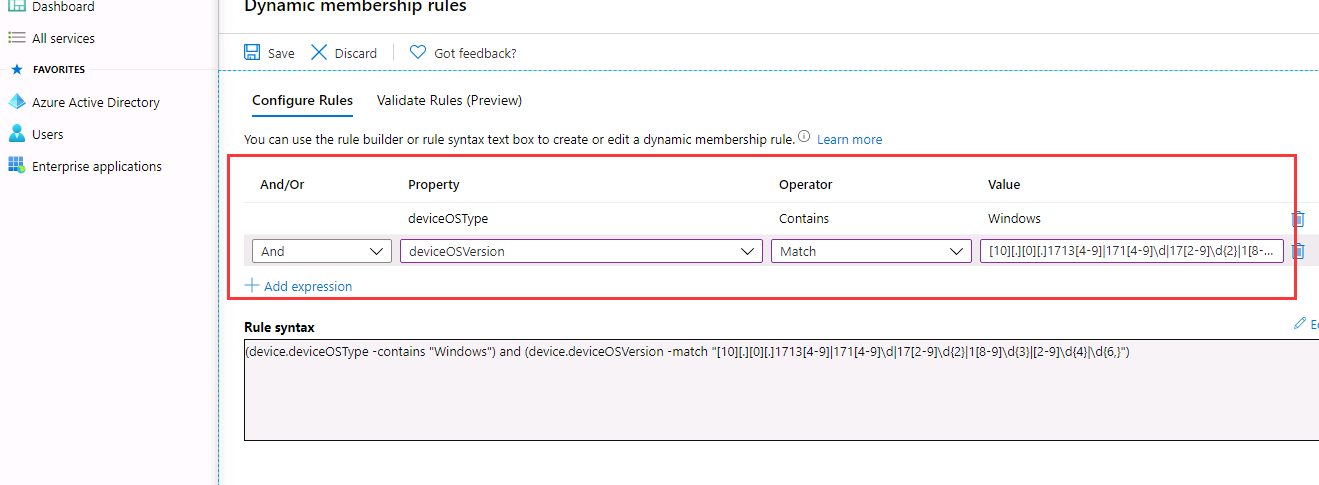1319x485 pixels.
Task: Open the Learn more link
Action: click(x=849, y=139)
